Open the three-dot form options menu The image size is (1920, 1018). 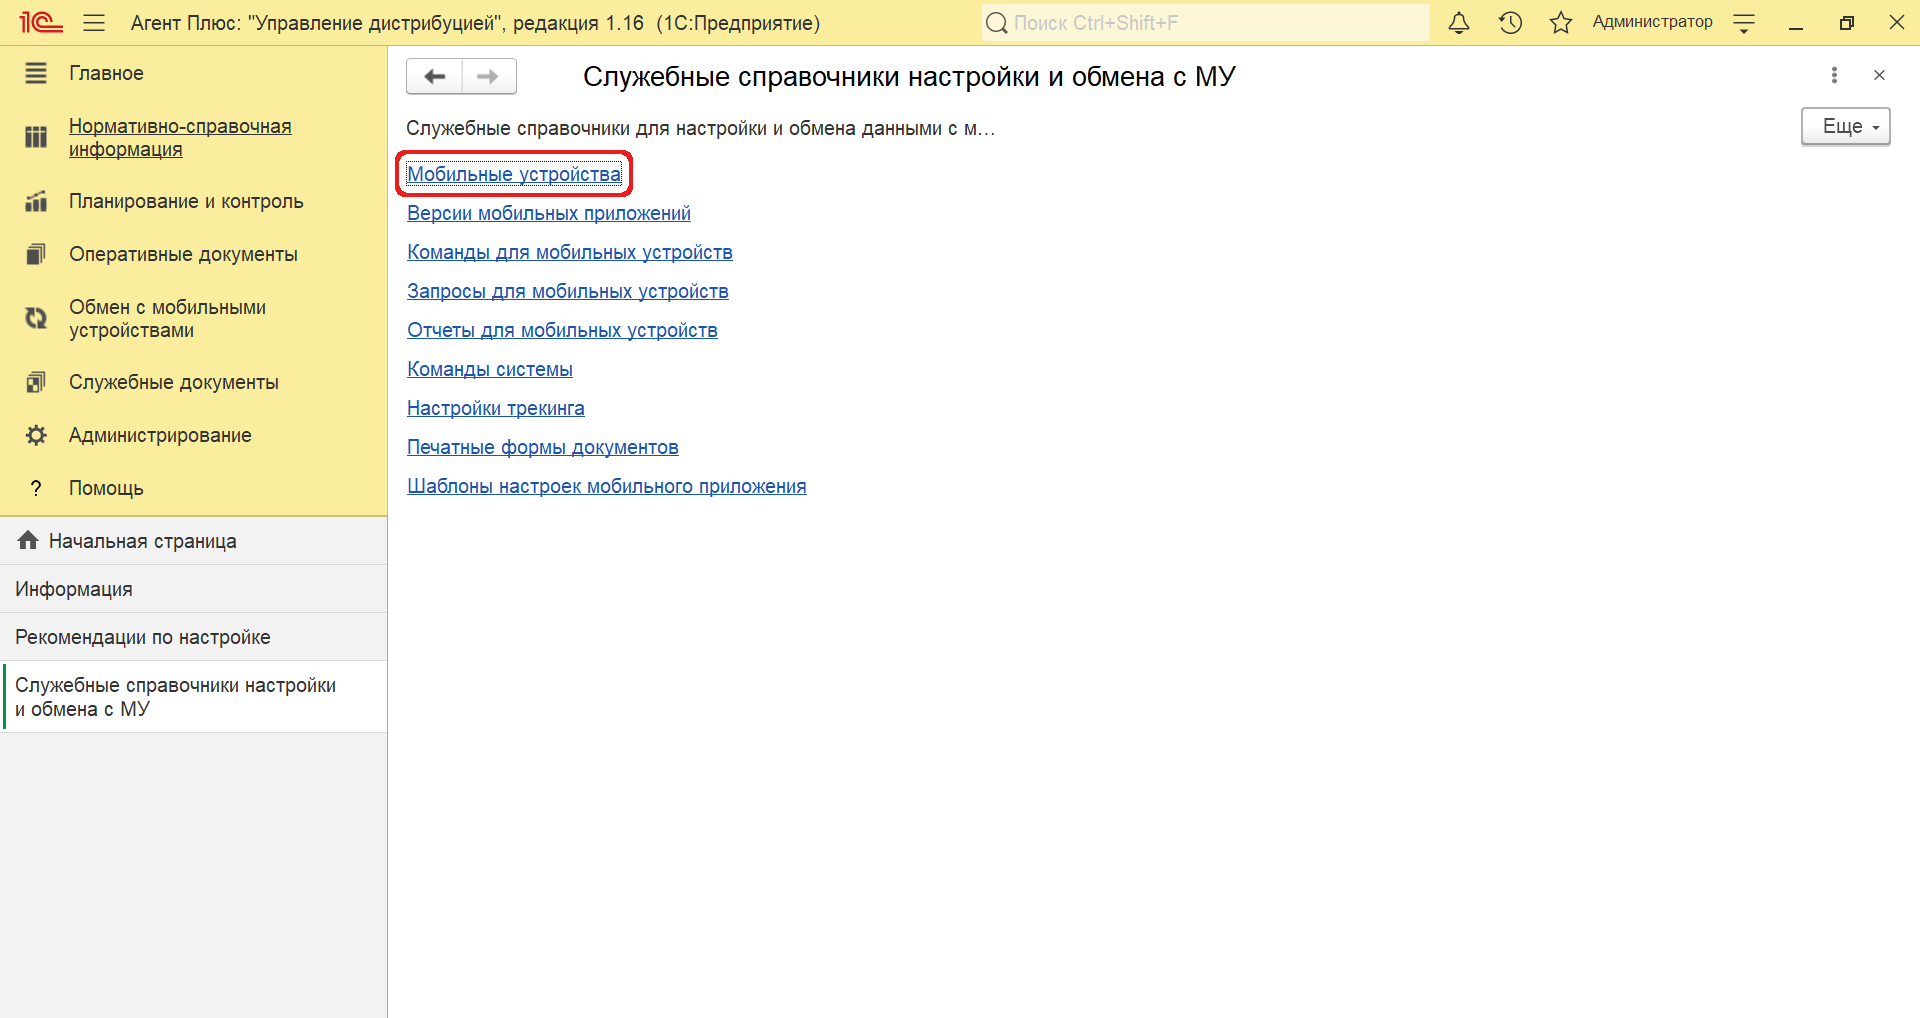(1834, 75)
